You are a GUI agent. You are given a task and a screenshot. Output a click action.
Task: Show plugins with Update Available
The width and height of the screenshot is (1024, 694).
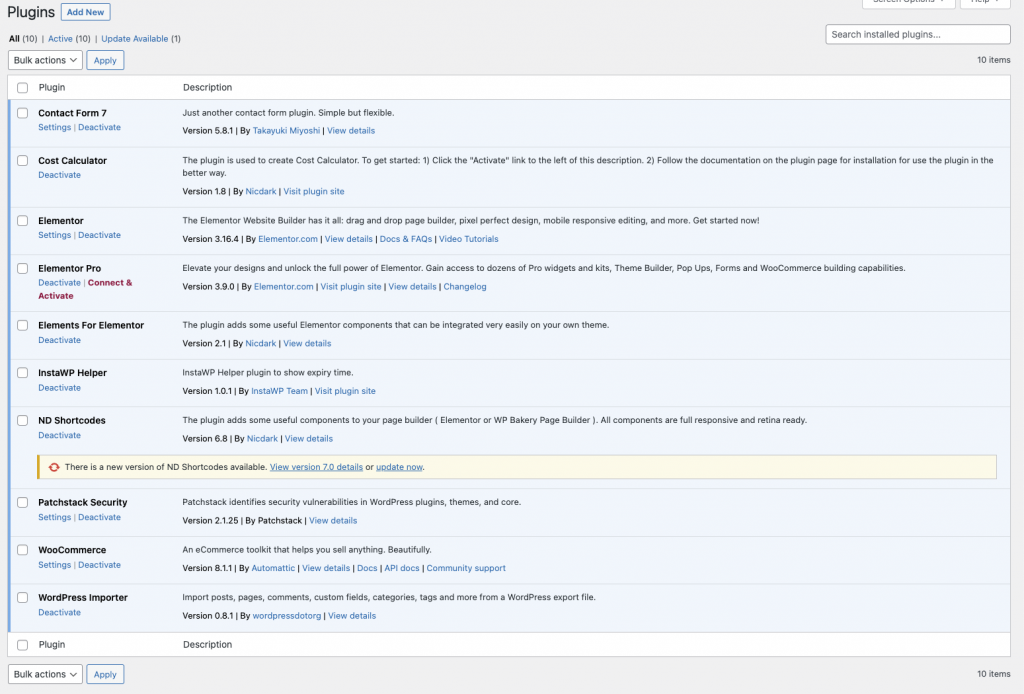click(134, 39)
